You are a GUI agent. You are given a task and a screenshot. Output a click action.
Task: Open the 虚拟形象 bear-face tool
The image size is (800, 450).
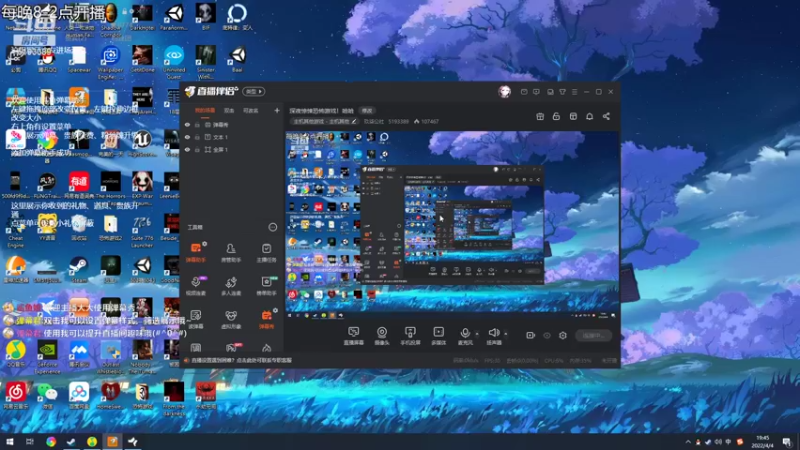point(231,319)
